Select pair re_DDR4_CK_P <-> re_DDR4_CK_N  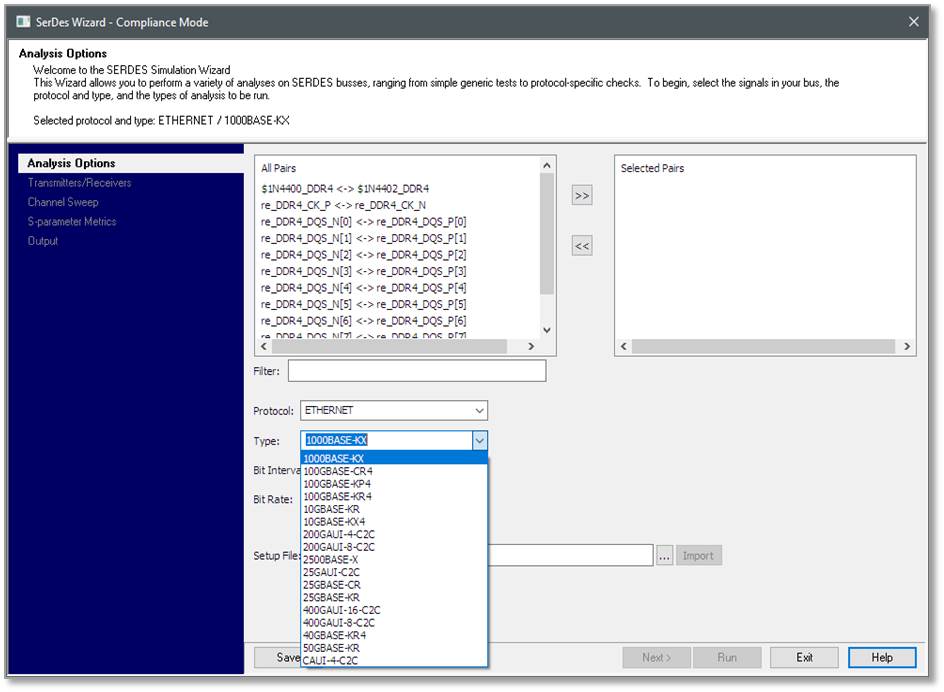[343, 205]
